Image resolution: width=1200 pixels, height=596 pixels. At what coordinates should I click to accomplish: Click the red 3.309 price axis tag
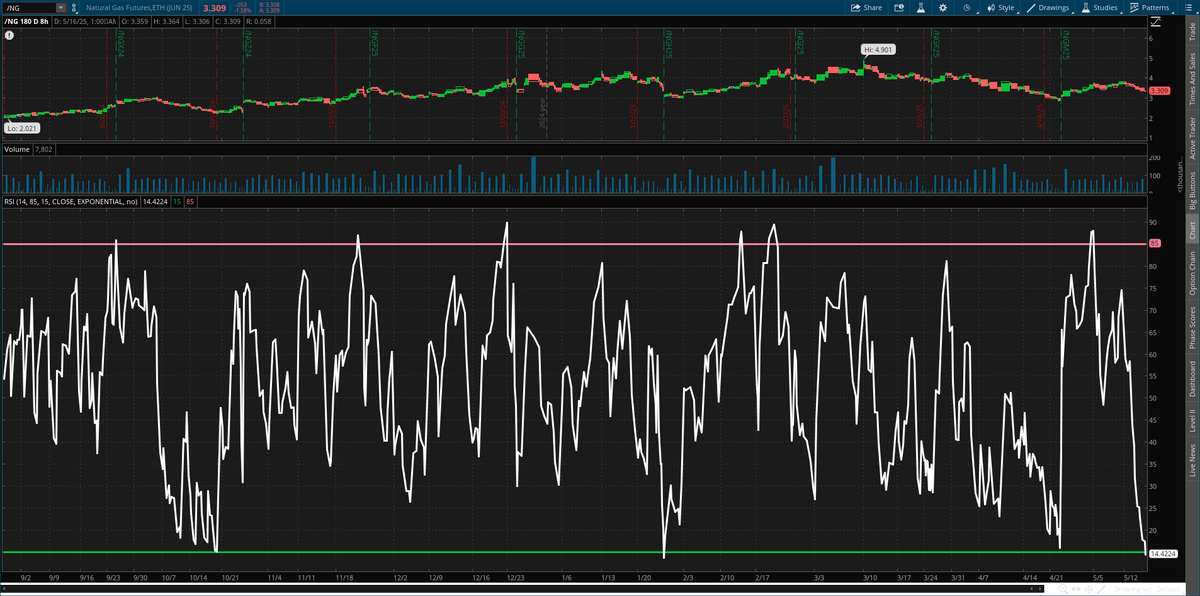click(1160, 91)
